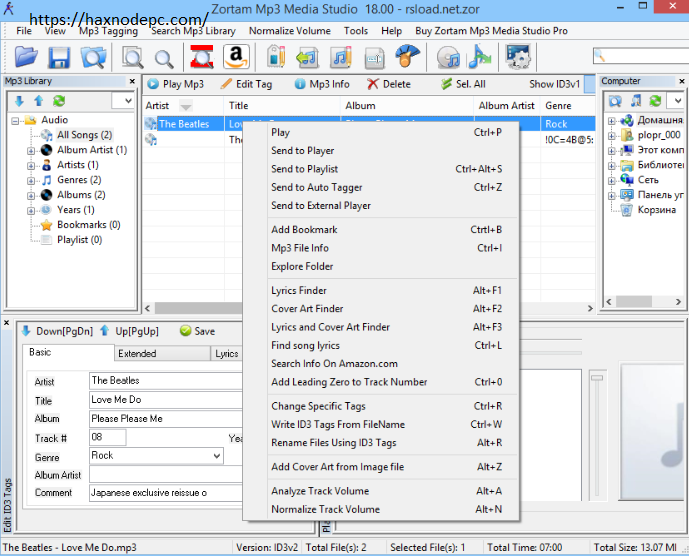Expand the Сеть node in Computer panel
The width and height of the screenshot is (689, 556).
pos(611,181)
